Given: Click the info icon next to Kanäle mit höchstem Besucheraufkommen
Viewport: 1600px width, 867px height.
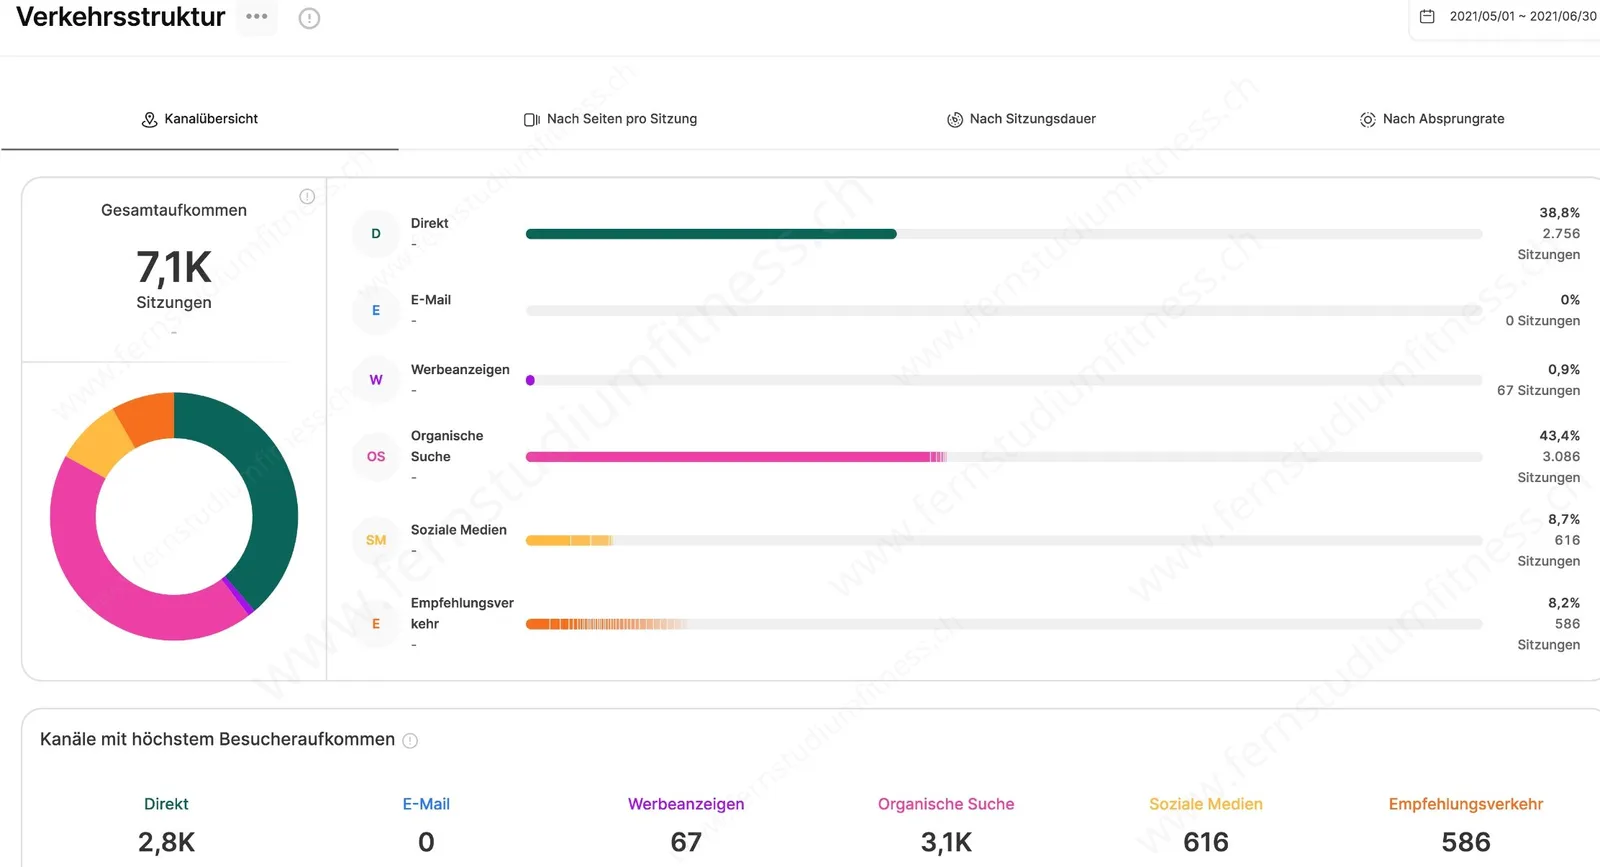Looking at the screenshot, I should (410, 741).
